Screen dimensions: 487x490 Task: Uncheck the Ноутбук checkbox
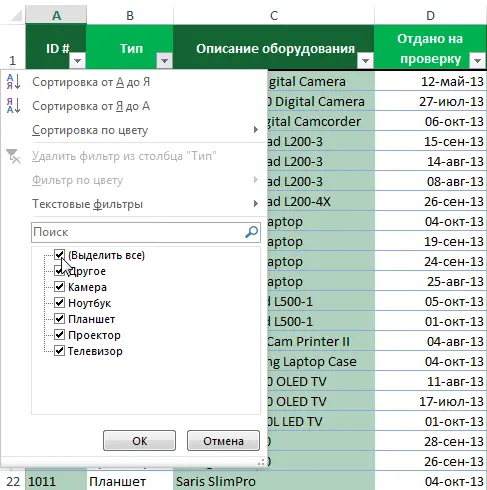59,303
